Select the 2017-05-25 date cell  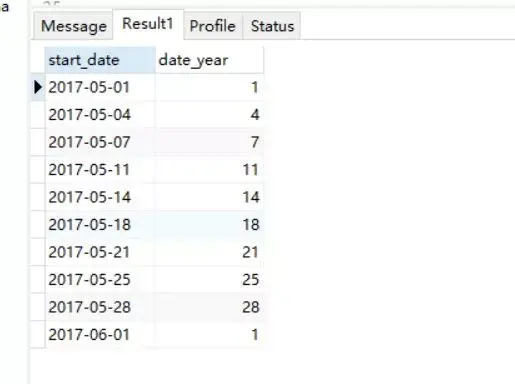coord(100,279)
